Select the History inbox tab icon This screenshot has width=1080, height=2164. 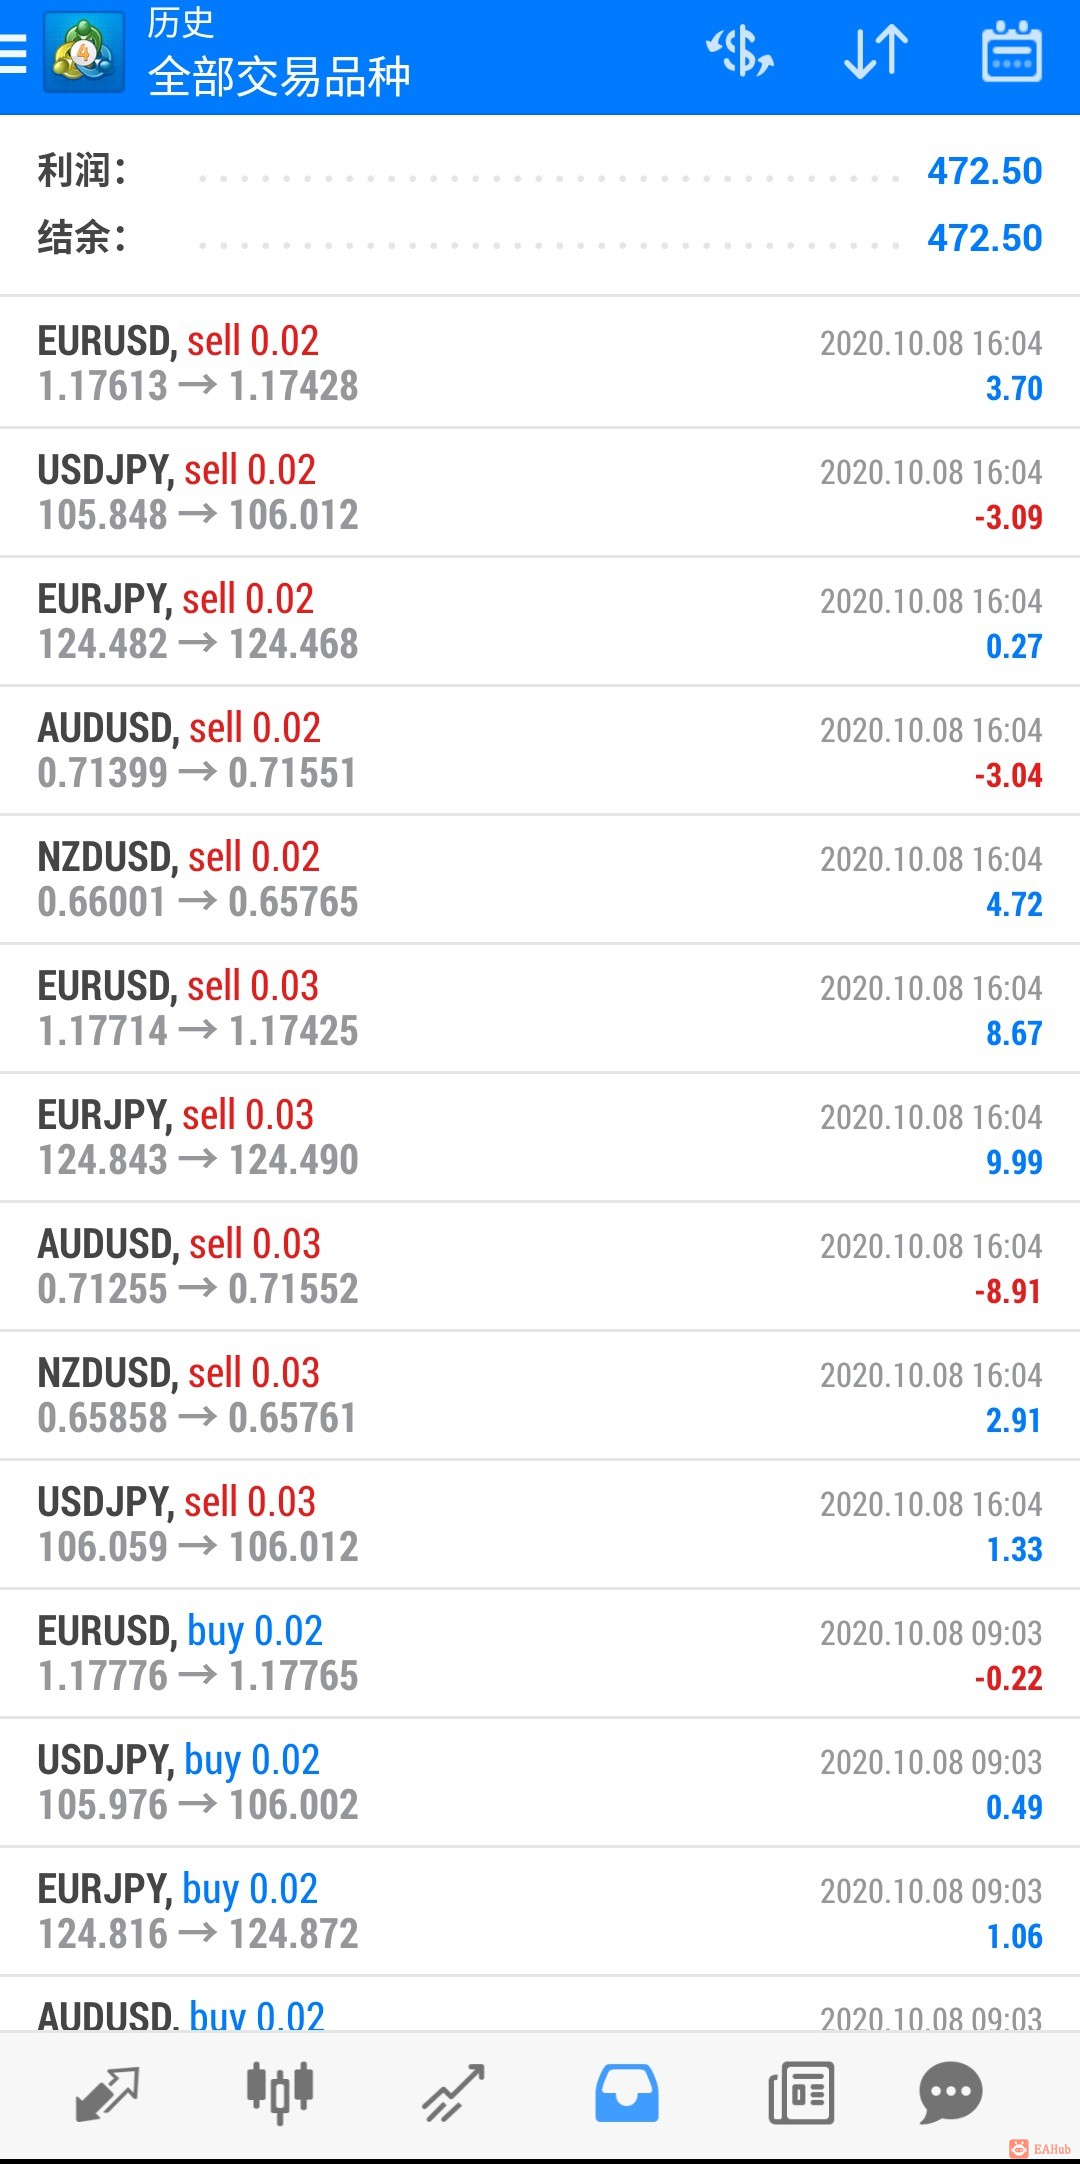tap(627, 2092)
